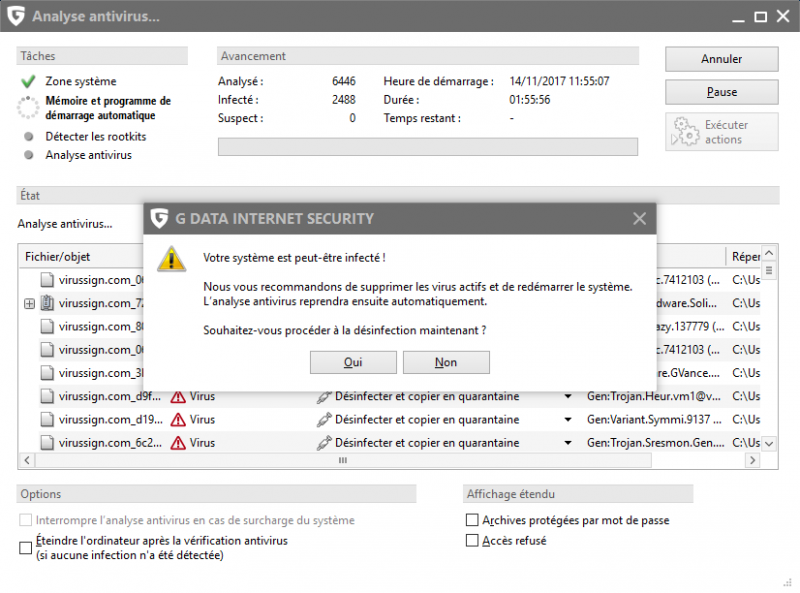
Task: Click the yellow warning triangle icon in dialog
Action: (x=171, y=259)
